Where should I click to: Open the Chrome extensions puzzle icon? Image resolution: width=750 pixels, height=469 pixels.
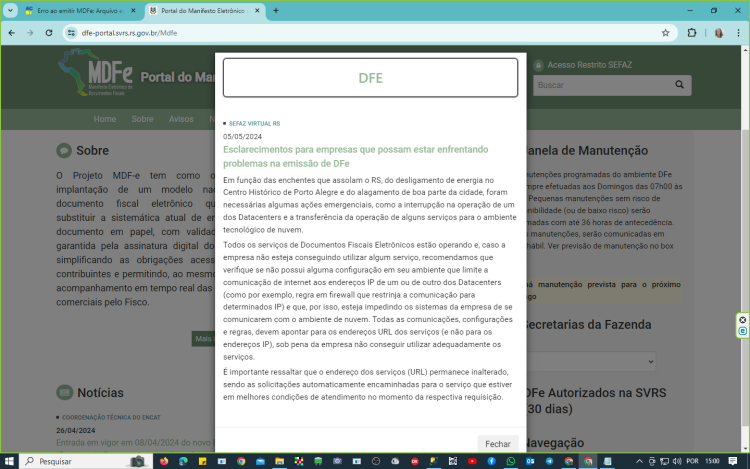coord(692,33)
